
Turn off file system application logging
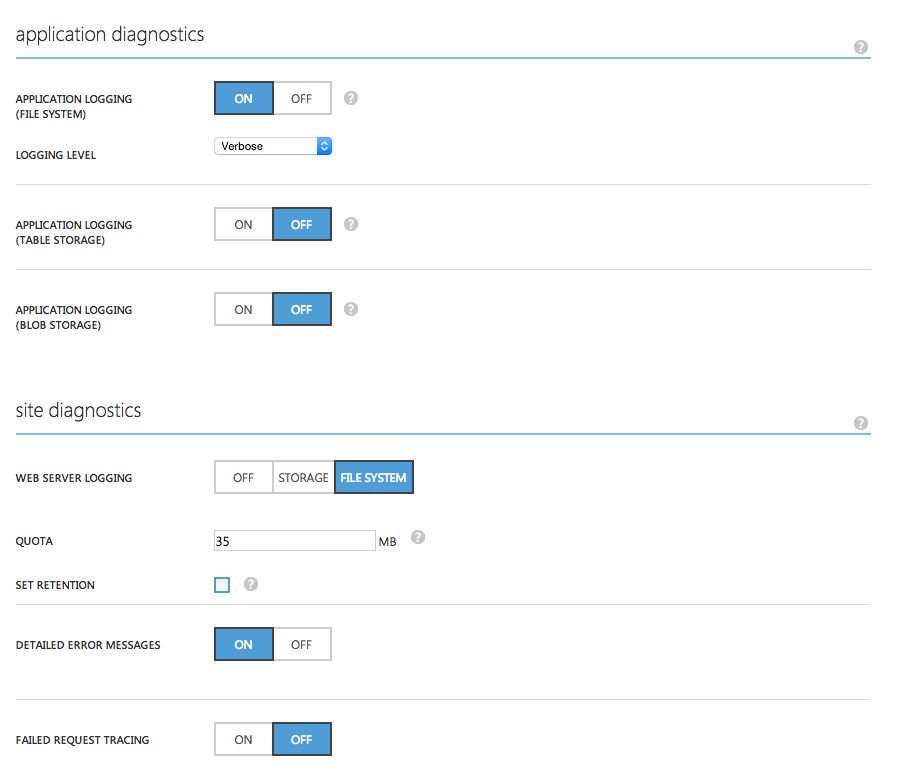point(302,99)
